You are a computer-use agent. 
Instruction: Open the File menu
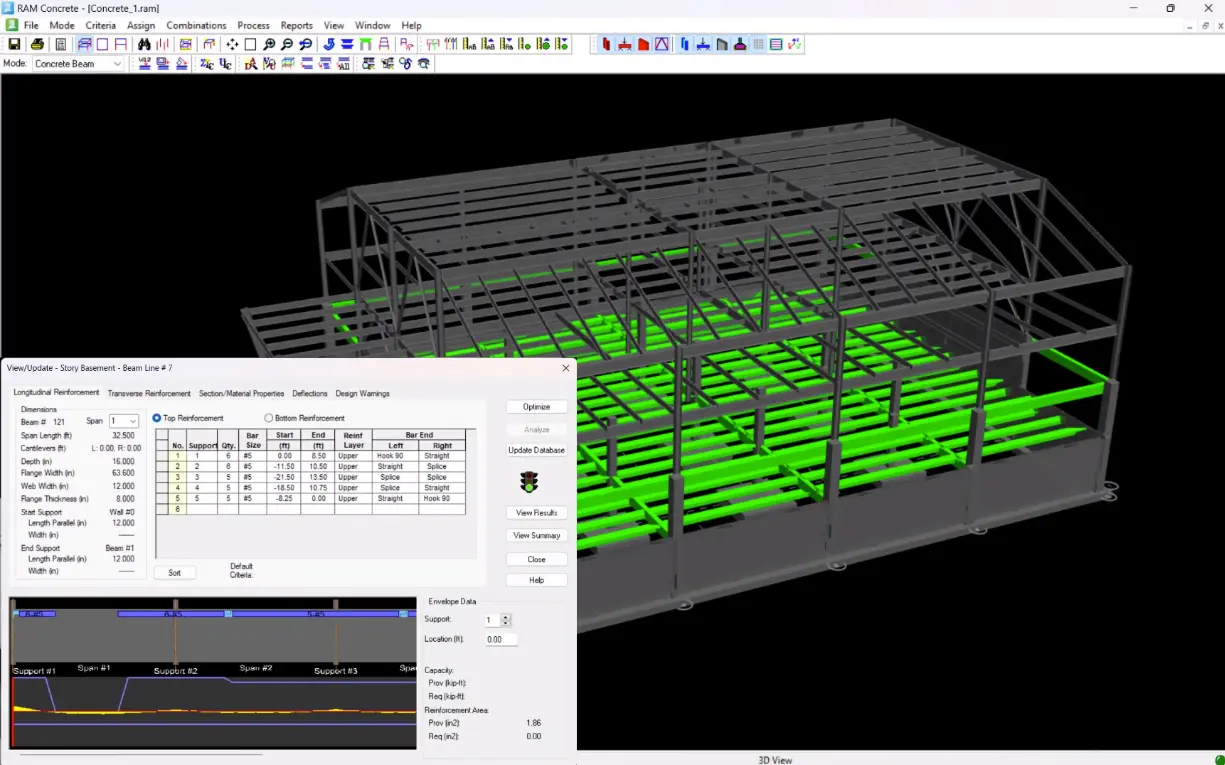pyautogui.click(x=30, y=25)
